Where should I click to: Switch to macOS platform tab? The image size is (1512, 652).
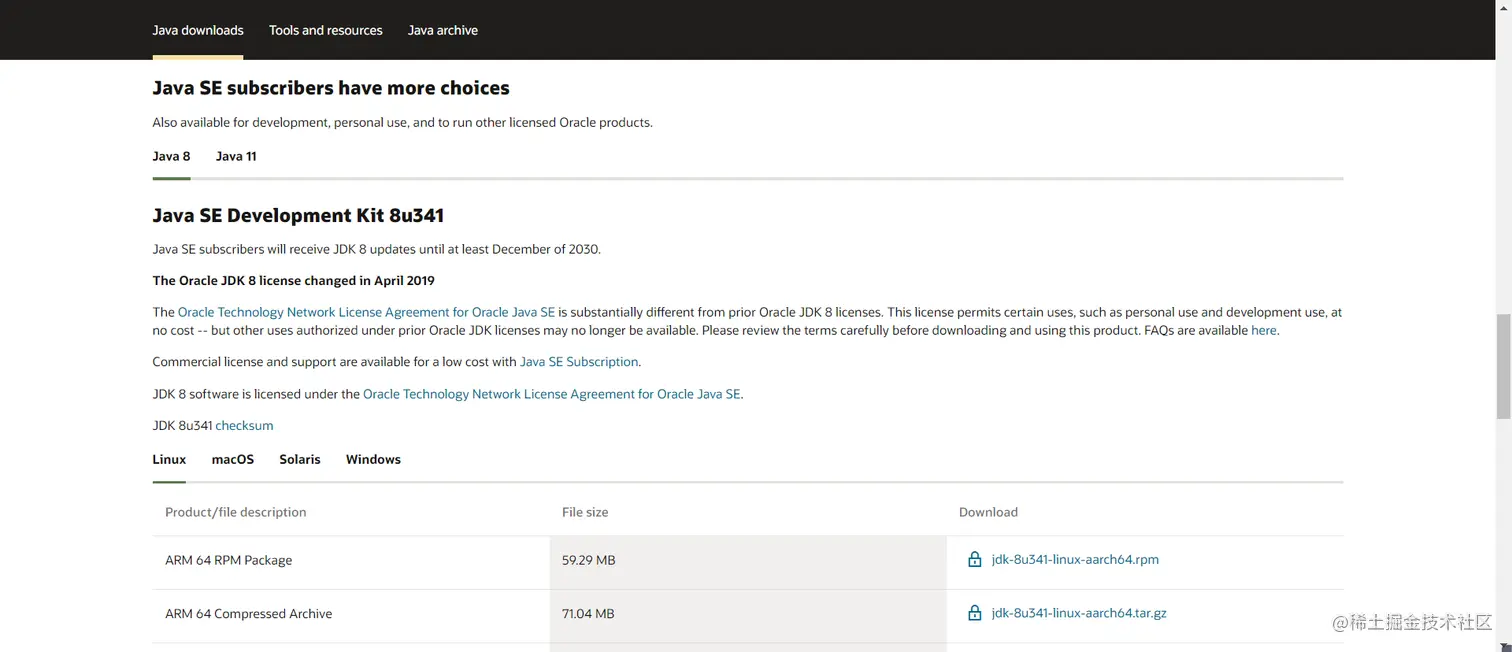click(x=233, y=459)
